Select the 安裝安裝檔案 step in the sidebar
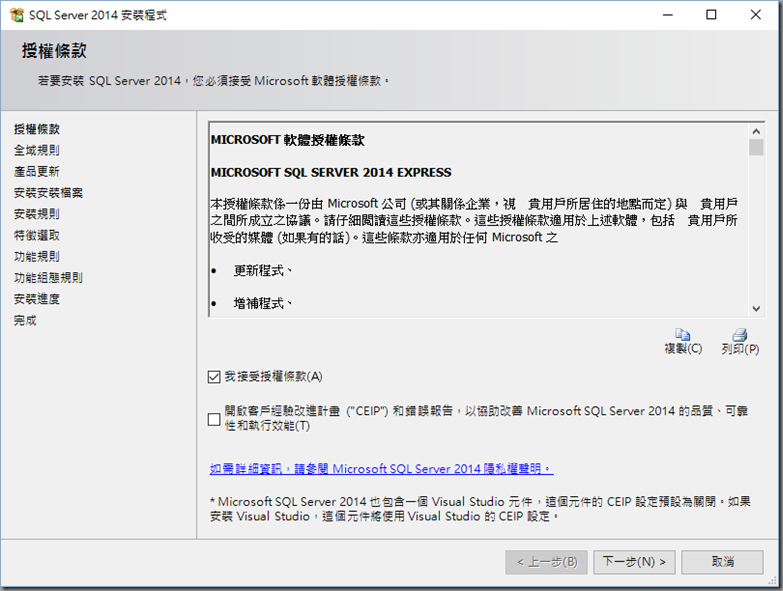 point(48,193)
